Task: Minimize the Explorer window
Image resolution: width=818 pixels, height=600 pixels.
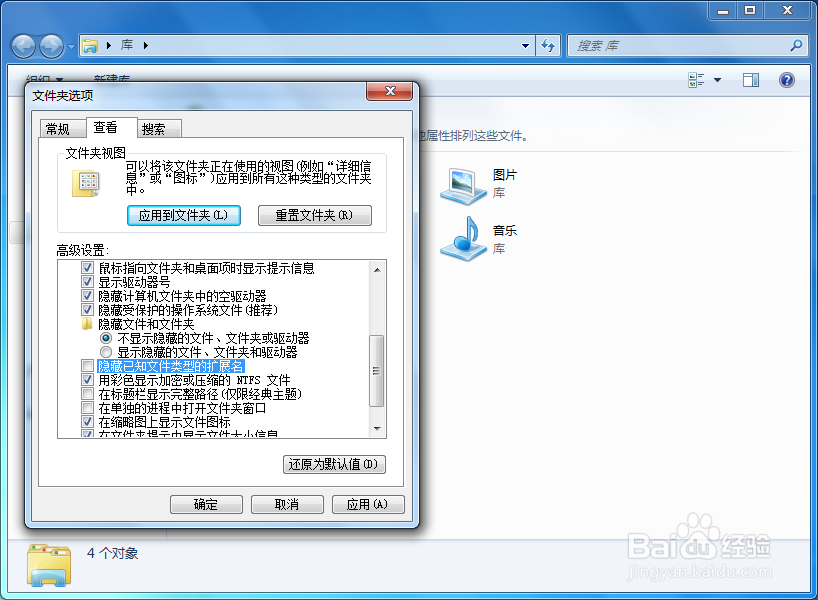Action: tap(723, 10)
